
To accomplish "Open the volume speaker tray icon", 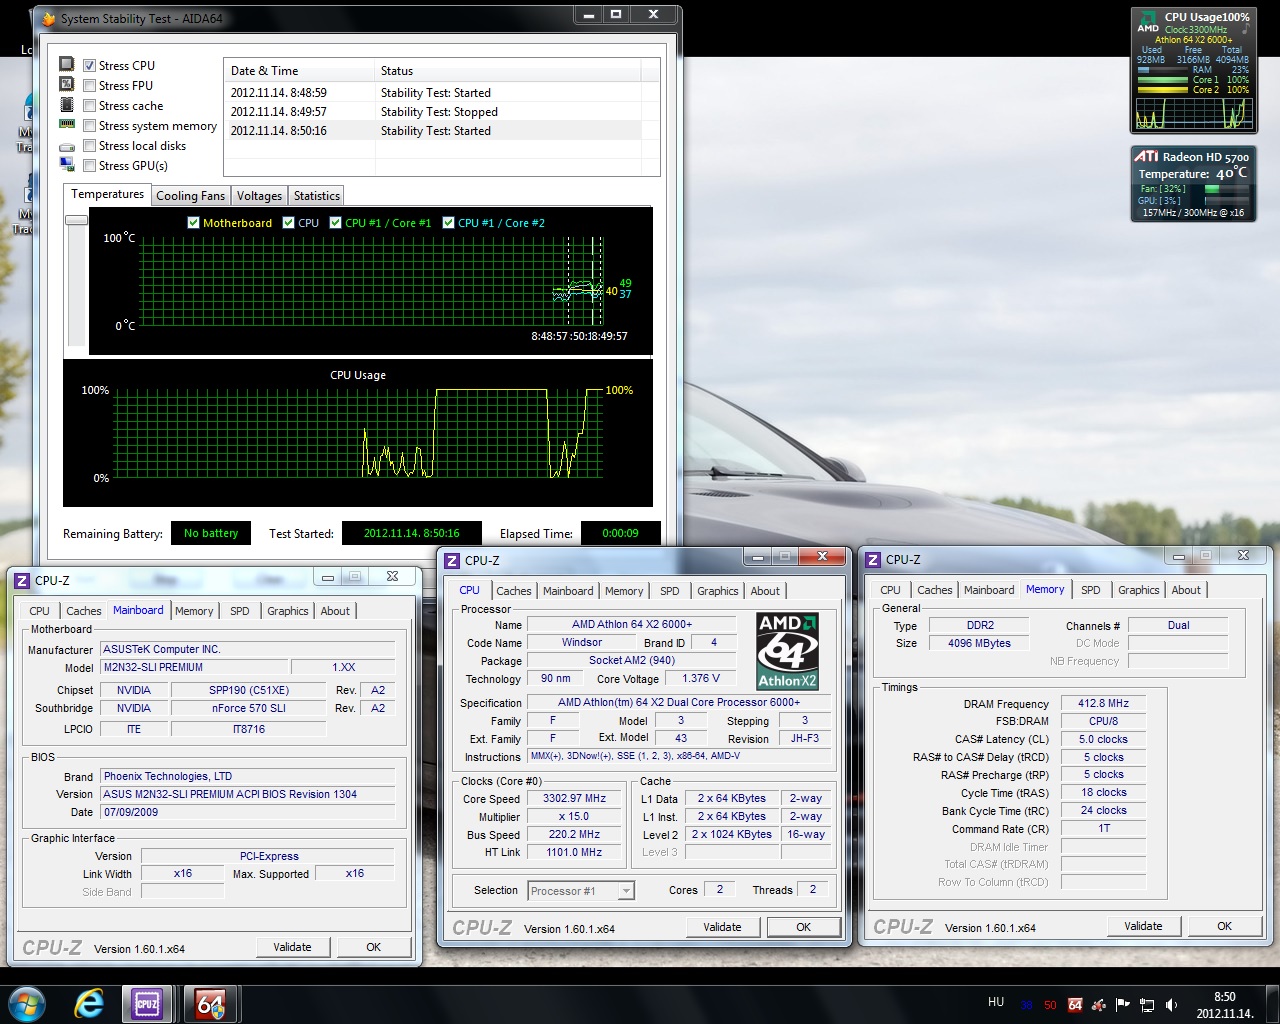I will (1171, 1005).
